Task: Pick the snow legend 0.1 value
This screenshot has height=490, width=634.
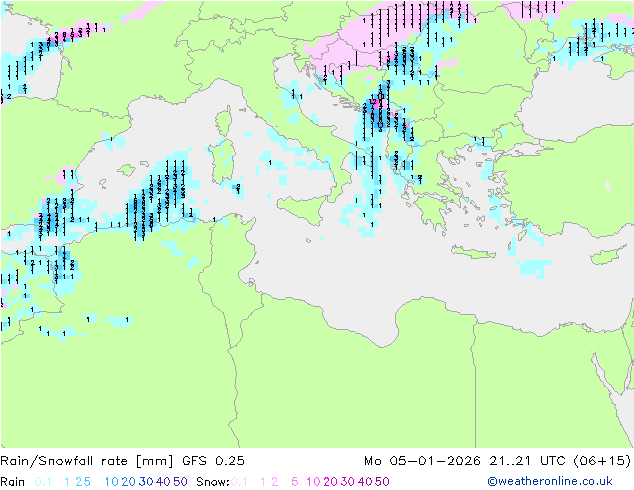Action: 239,482
